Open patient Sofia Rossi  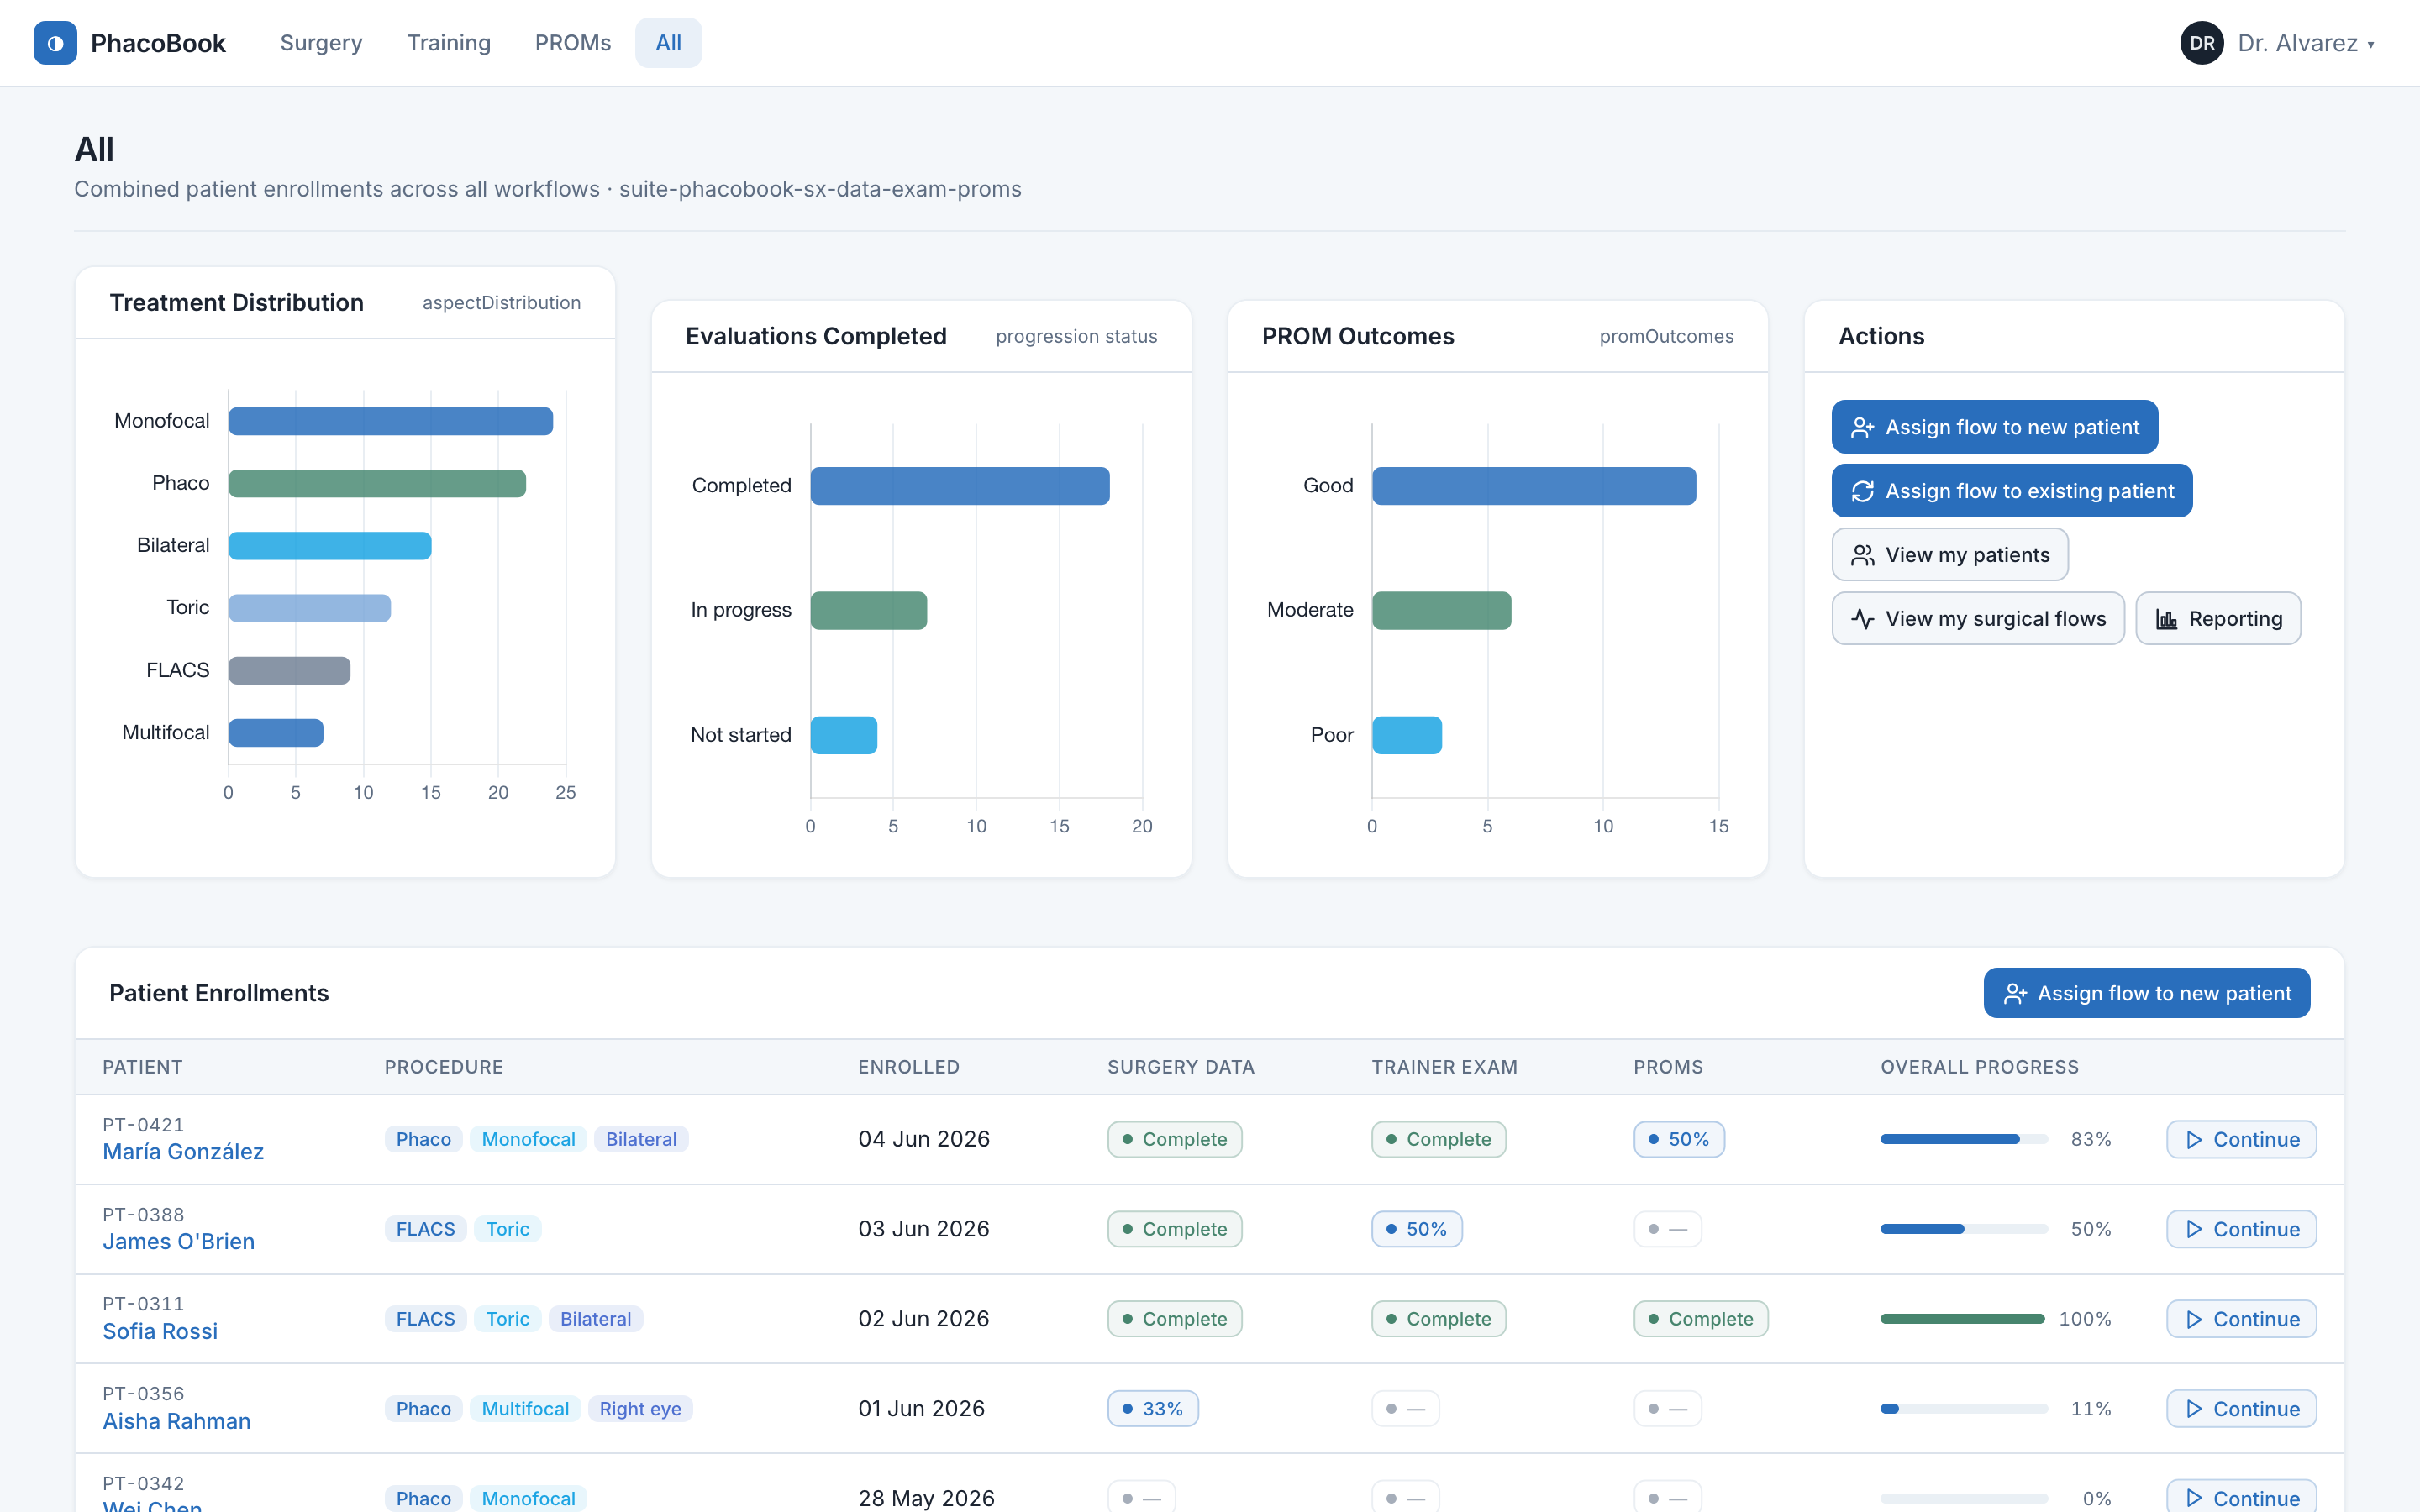160,1331
